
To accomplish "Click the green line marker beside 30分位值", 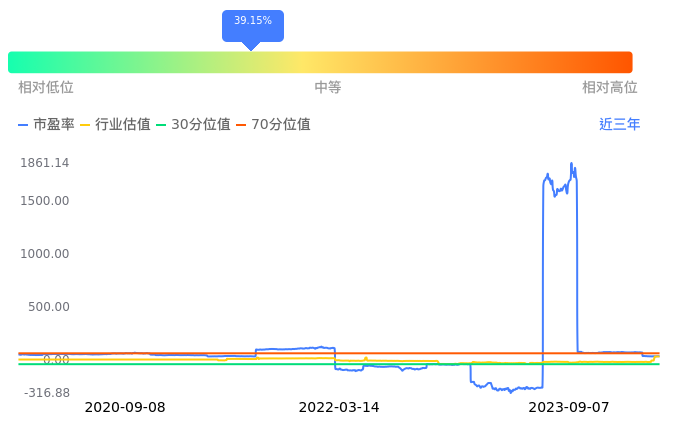I will tap(161, 125).
